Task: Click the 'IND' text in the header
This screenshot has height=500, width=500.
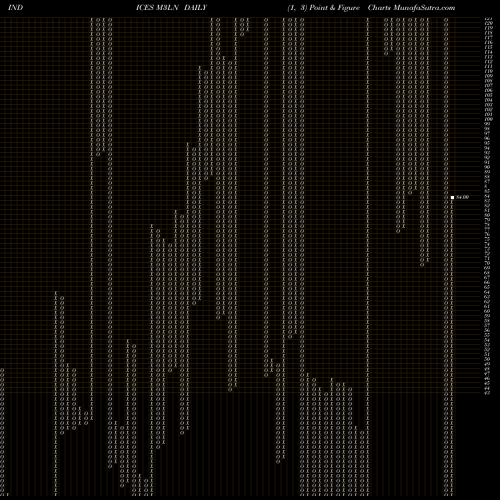Action: point(15,8)
